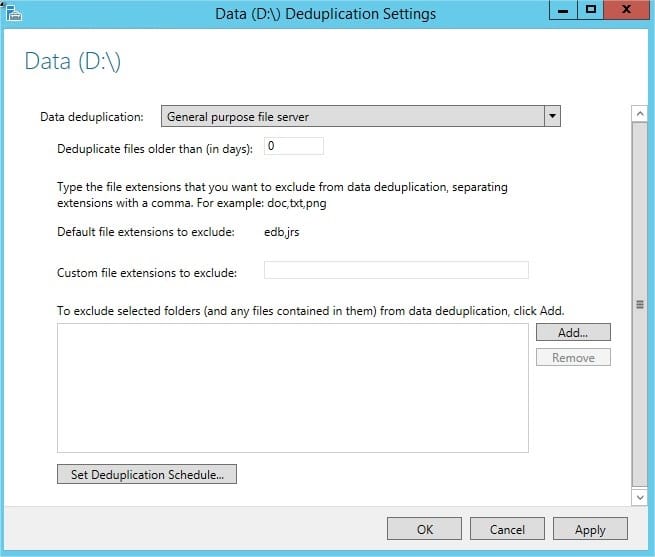The height and width of the screenshot is (557, 655).
Task: Confirm settings with the OK button
Action: click(424, 529)
